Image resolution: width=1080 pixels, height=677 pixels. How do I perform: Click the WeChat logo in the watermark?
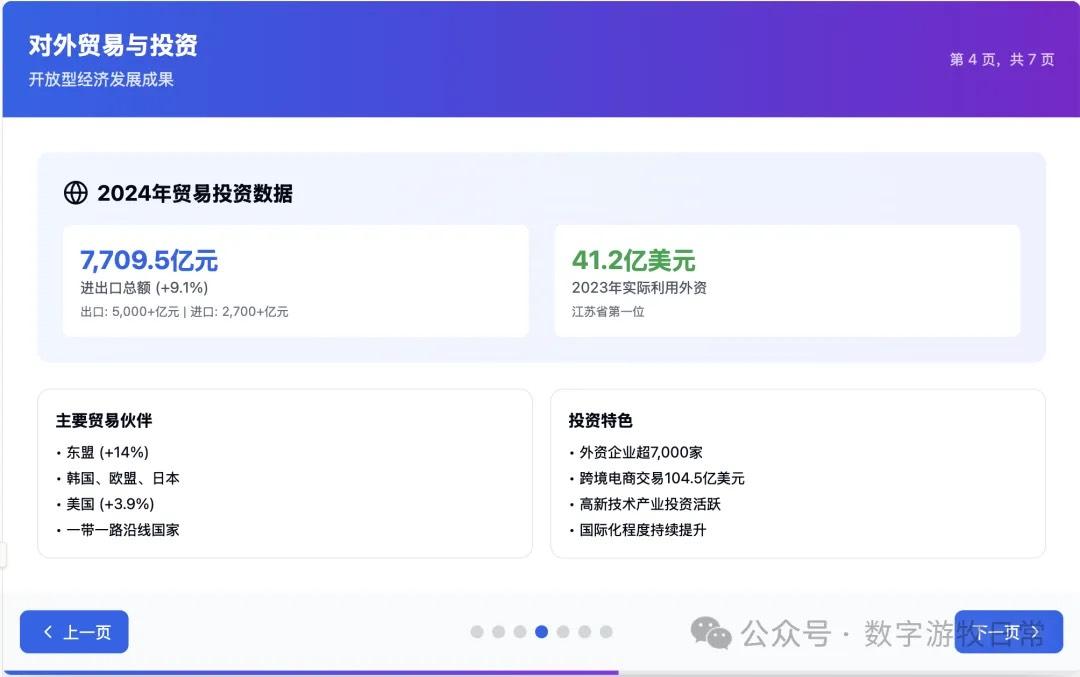click(x=711, y=632)
